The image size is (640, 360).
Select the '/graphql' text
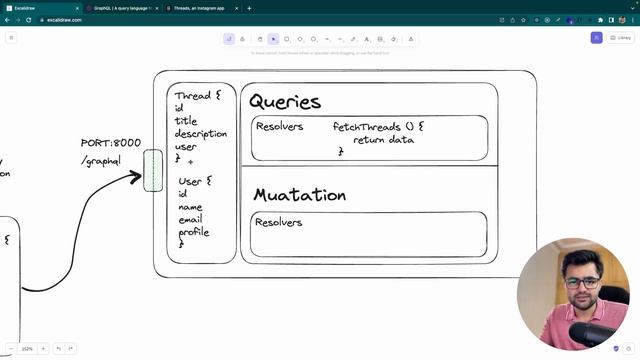point(101,161)
